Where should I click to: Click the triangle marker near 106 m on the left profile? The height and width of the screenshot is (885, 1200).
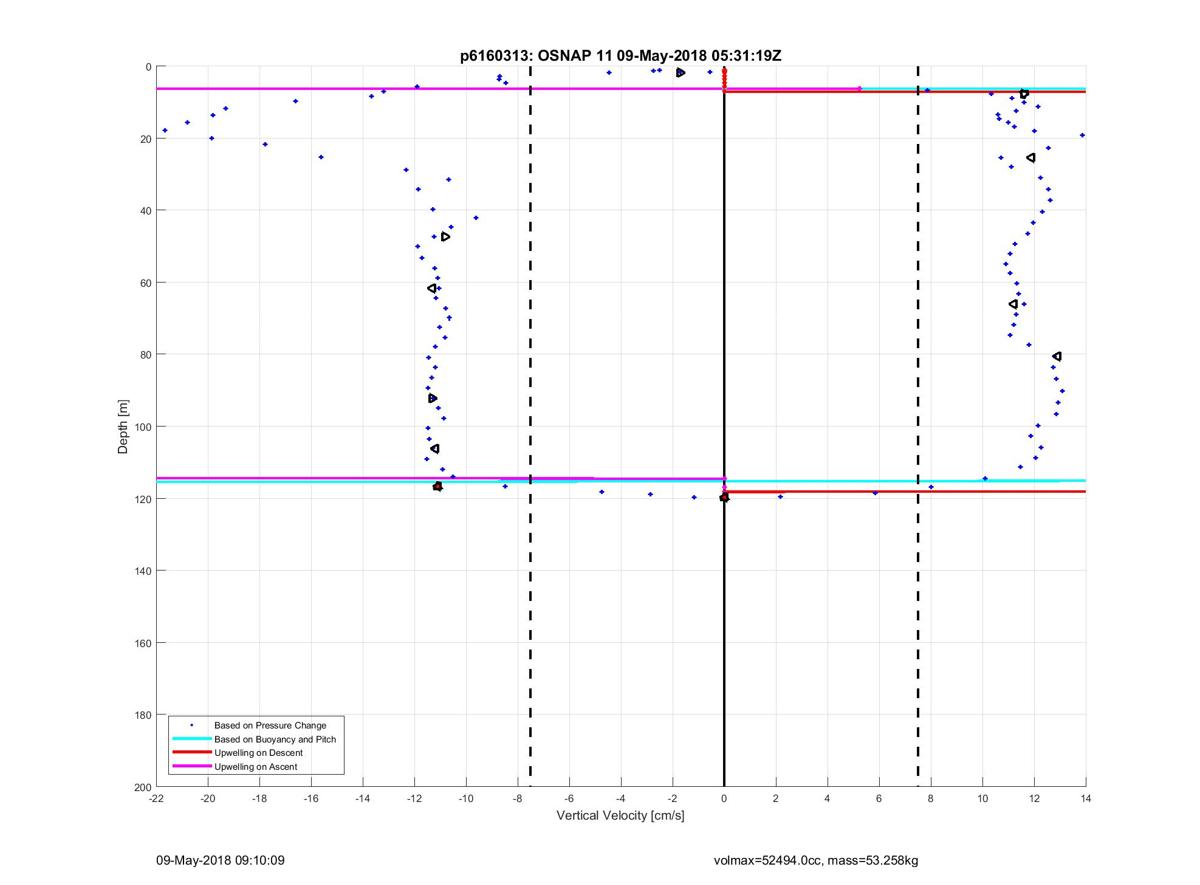click(x=434, y=449)
